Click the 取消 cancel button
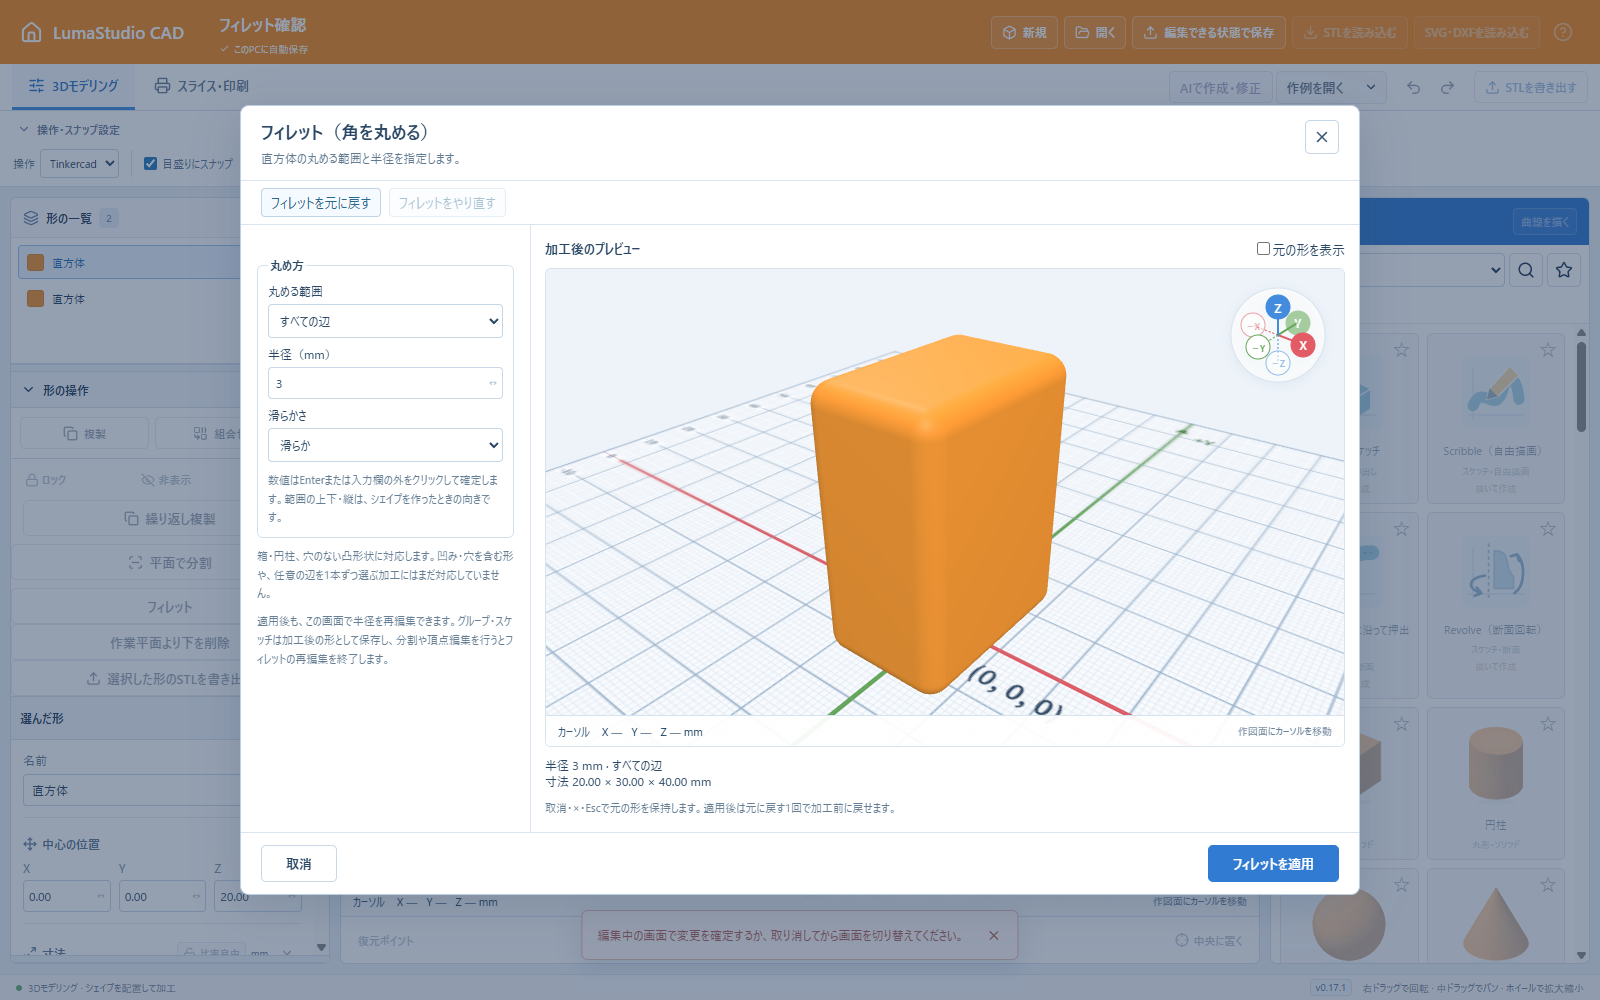Image resolution: width=1600 pixels, height=1000 pixels. (x=299, y=864)
